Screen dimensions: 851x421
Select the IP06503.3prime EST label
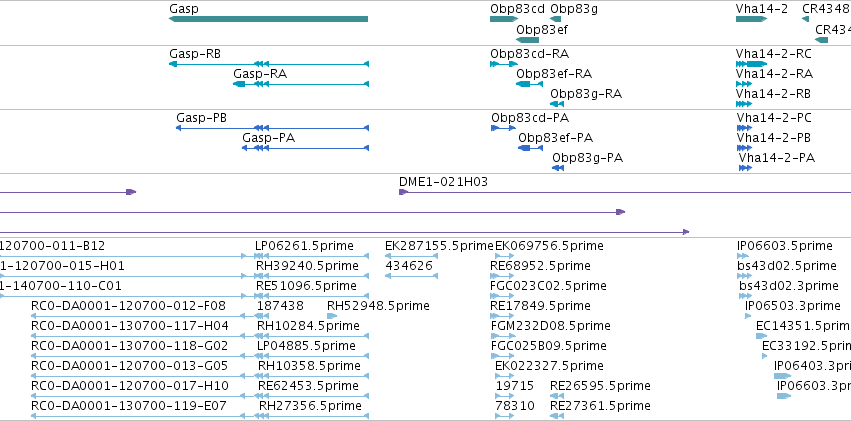[793, 306]
